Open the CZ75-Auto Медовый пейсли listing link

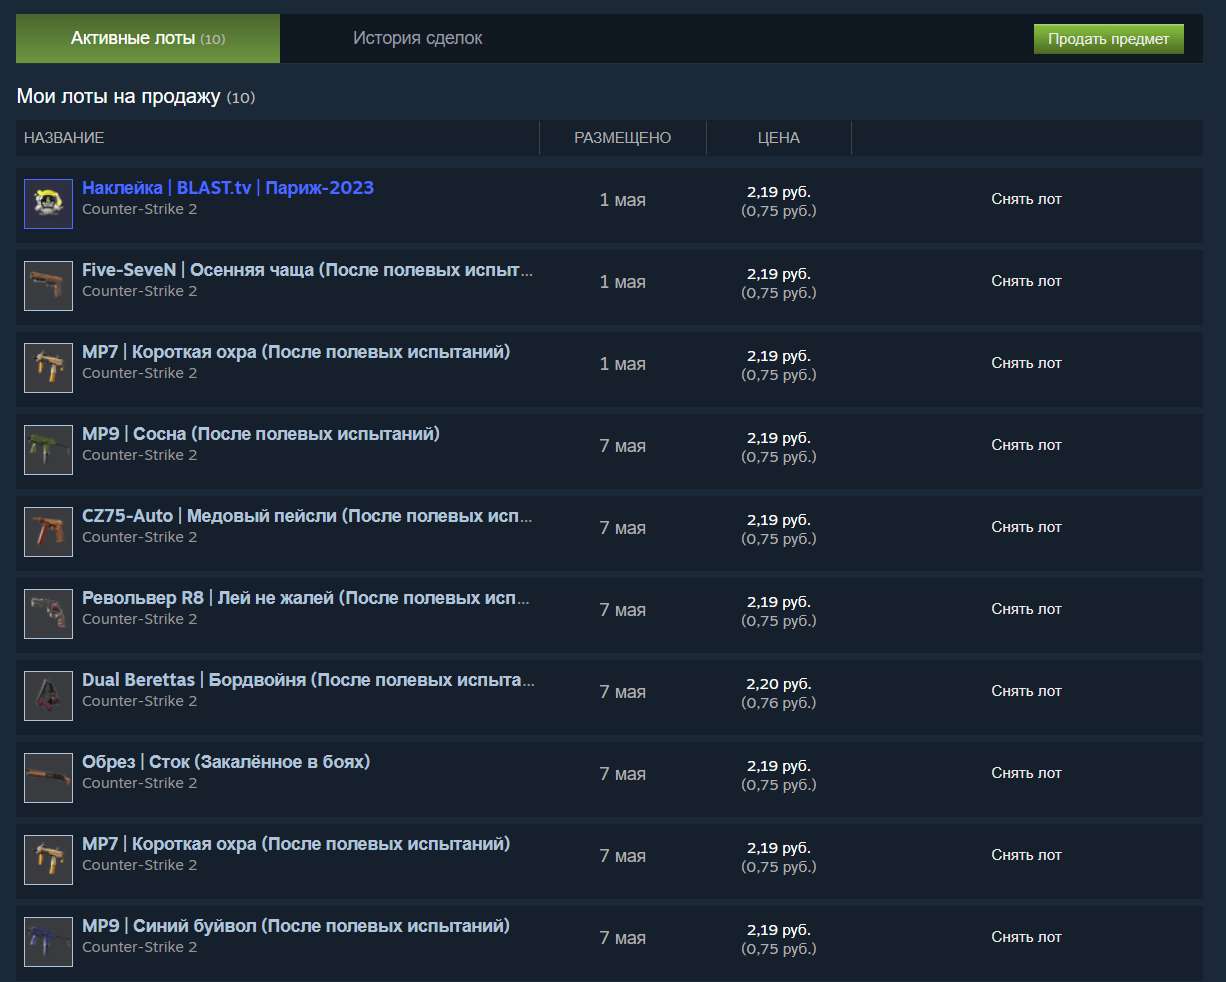[307, 516]
